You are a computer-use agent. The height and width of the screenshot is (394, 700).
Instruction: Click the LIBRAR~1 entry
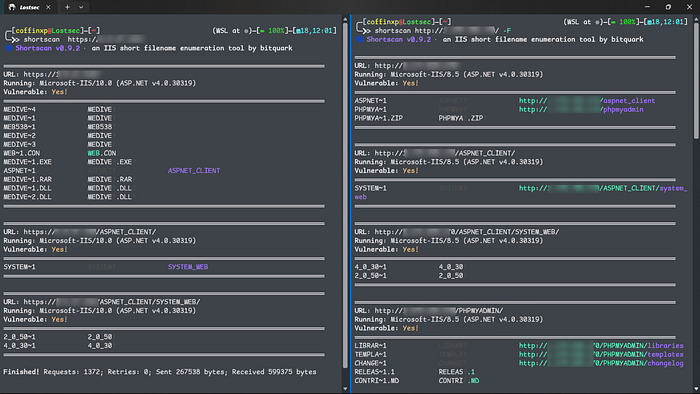[371, 346]
